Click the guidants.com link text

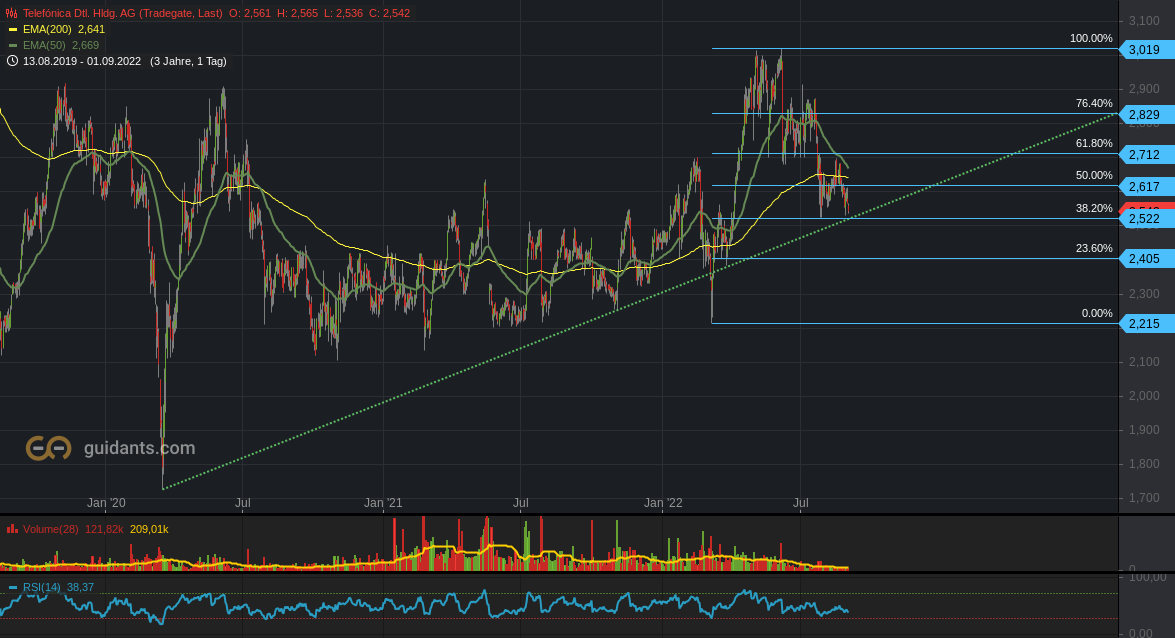(139, 449)
